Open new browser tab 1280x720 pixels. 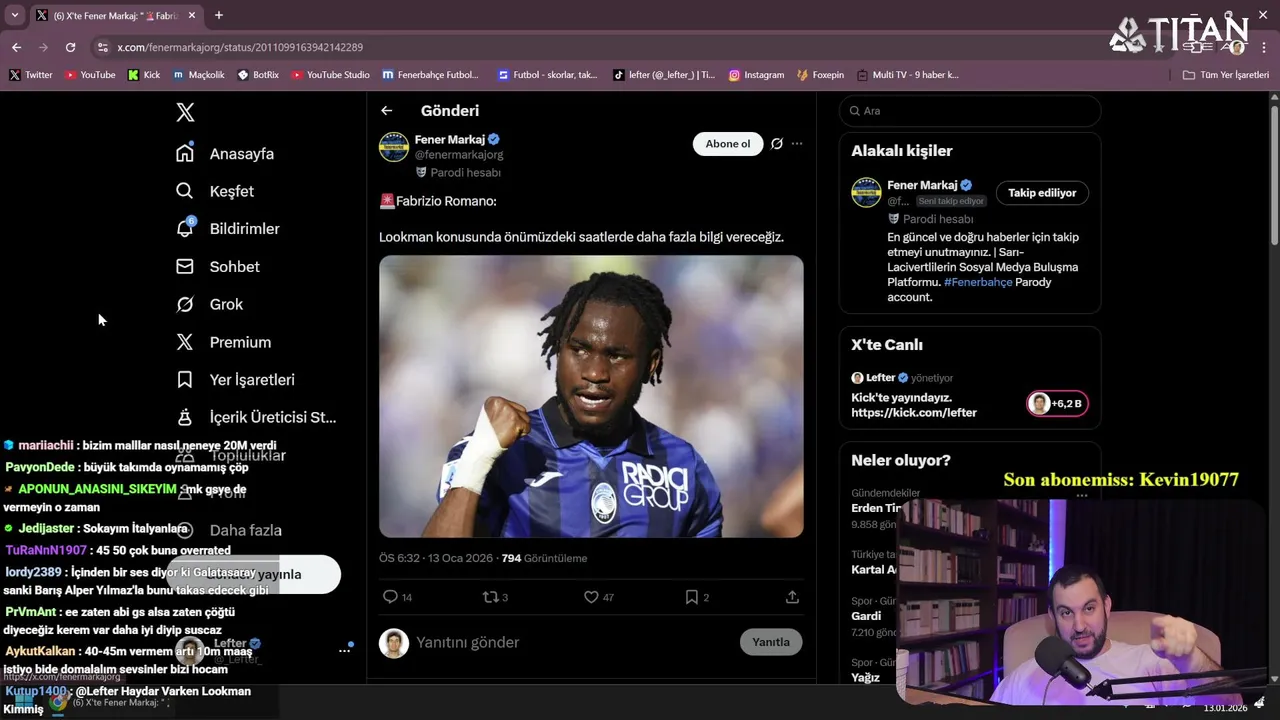tap(219, 15)
